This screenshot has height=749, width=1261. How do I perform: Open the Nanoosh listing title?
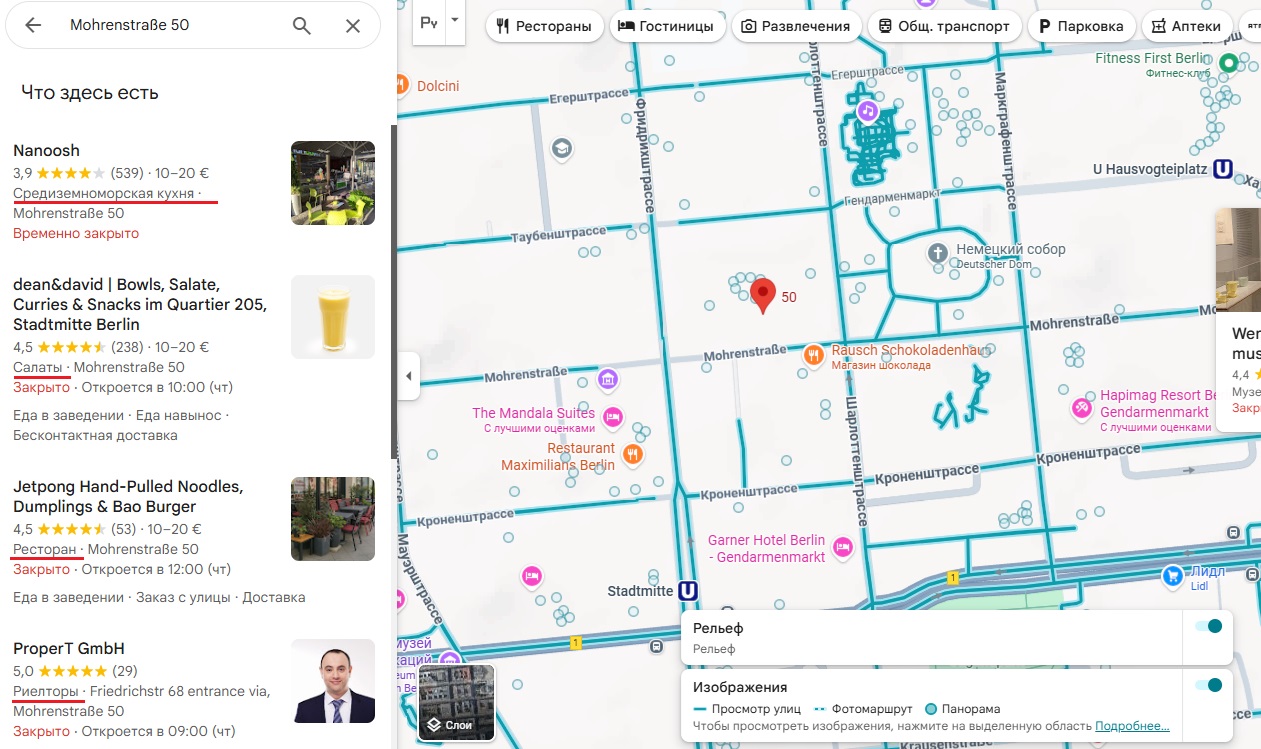coord(46,151)
